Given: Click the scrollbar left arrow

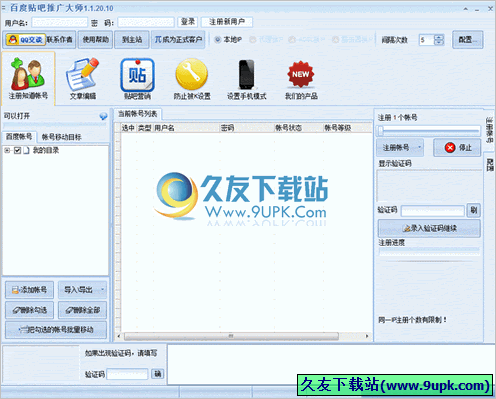Looking at the screenshot, I should (119, 336).
